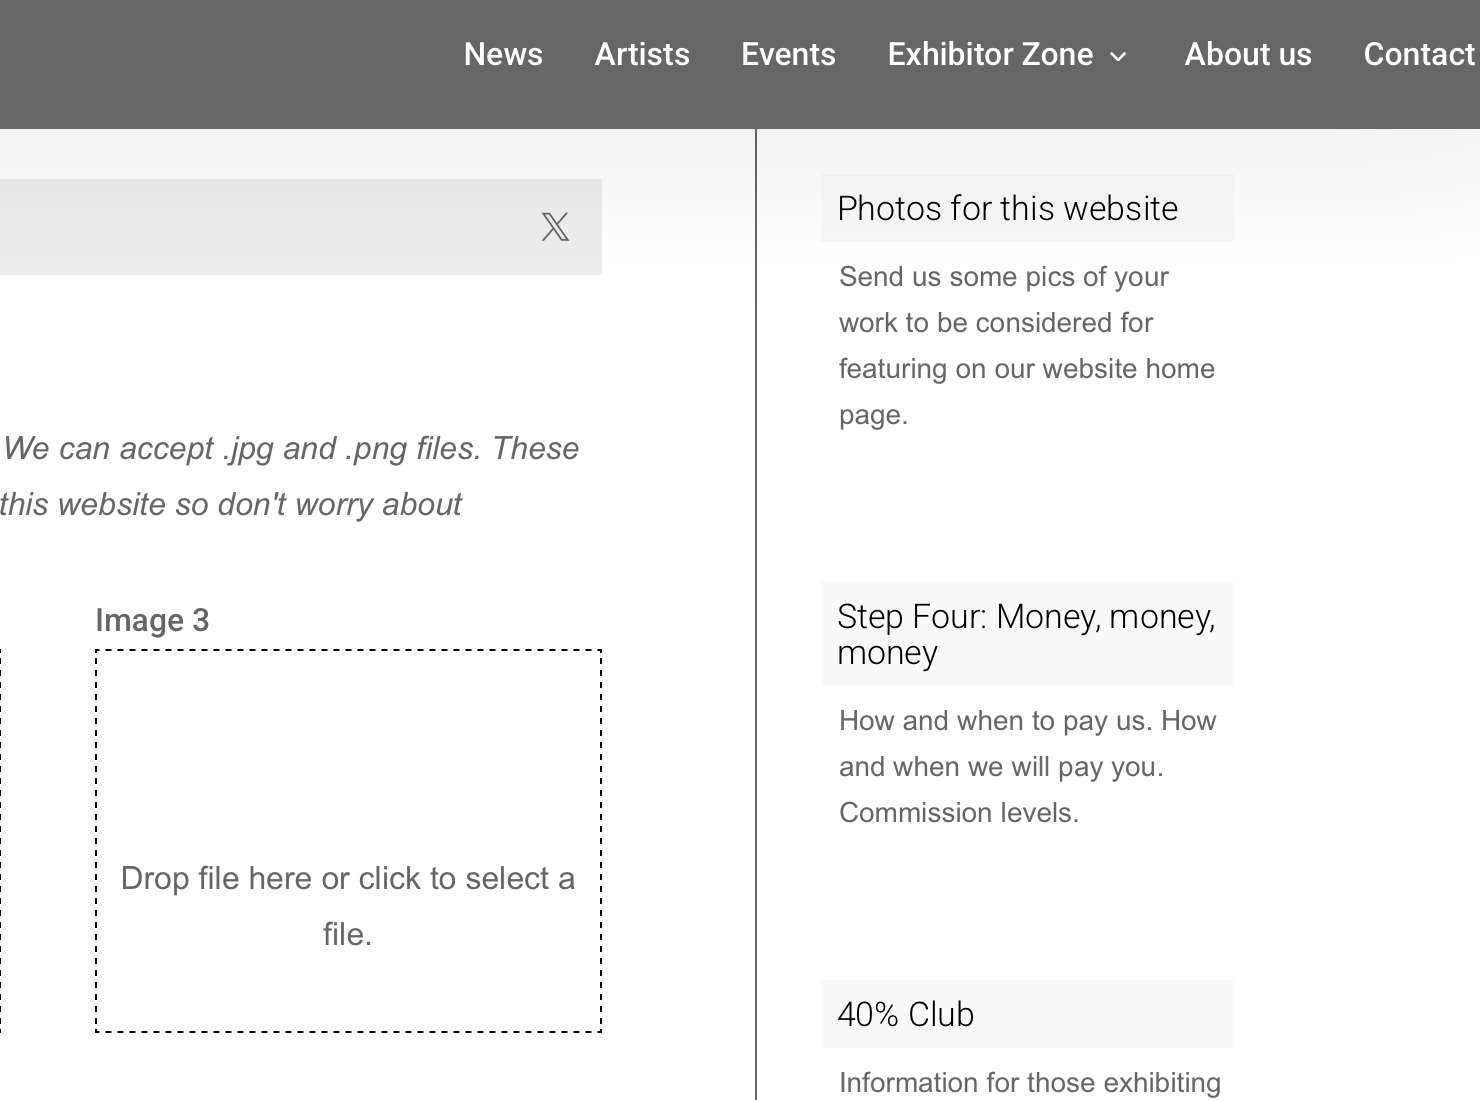
Task: Click the X (Twitter) social icon
Action: [x=555, y=227]
